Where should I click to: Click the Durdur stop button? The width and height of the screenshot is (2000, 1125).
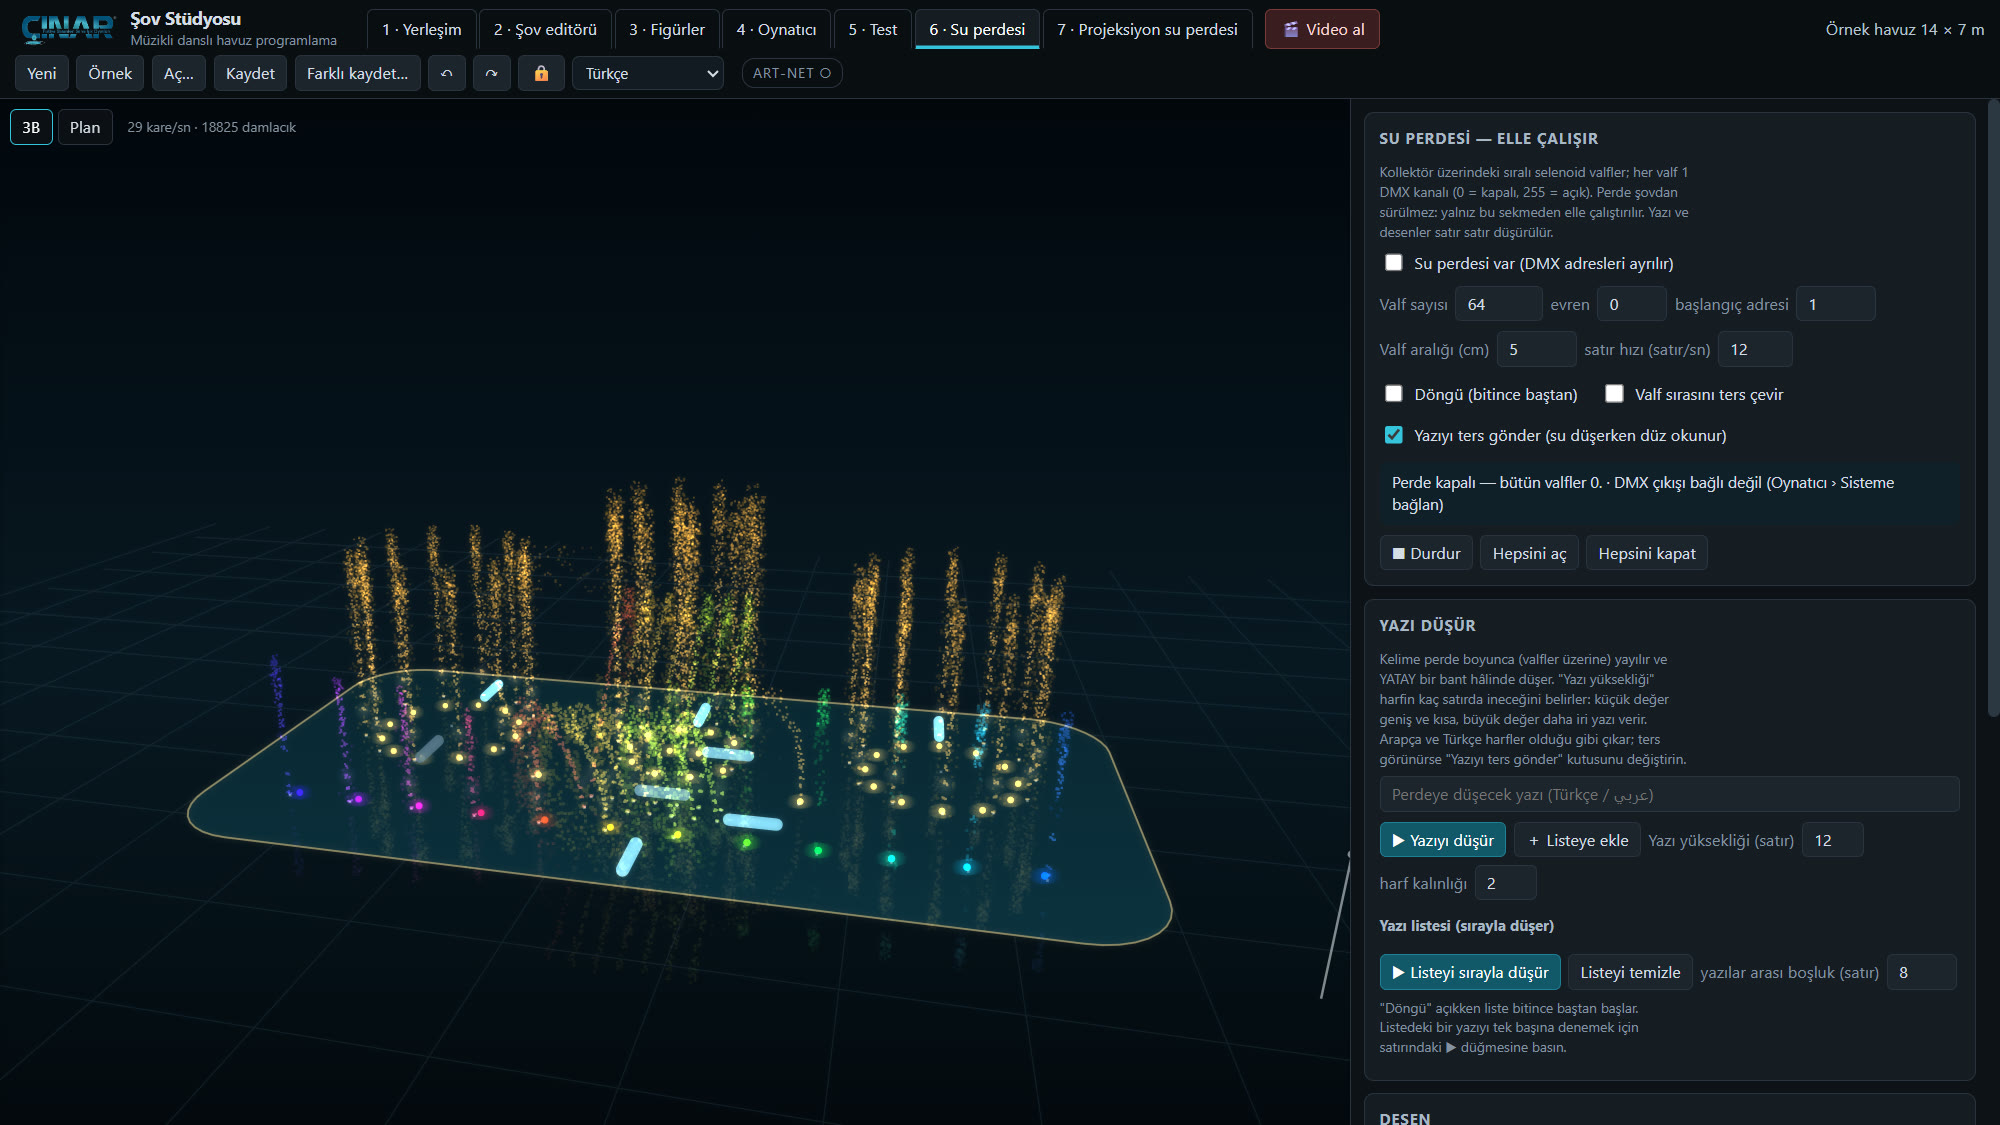1426,553
